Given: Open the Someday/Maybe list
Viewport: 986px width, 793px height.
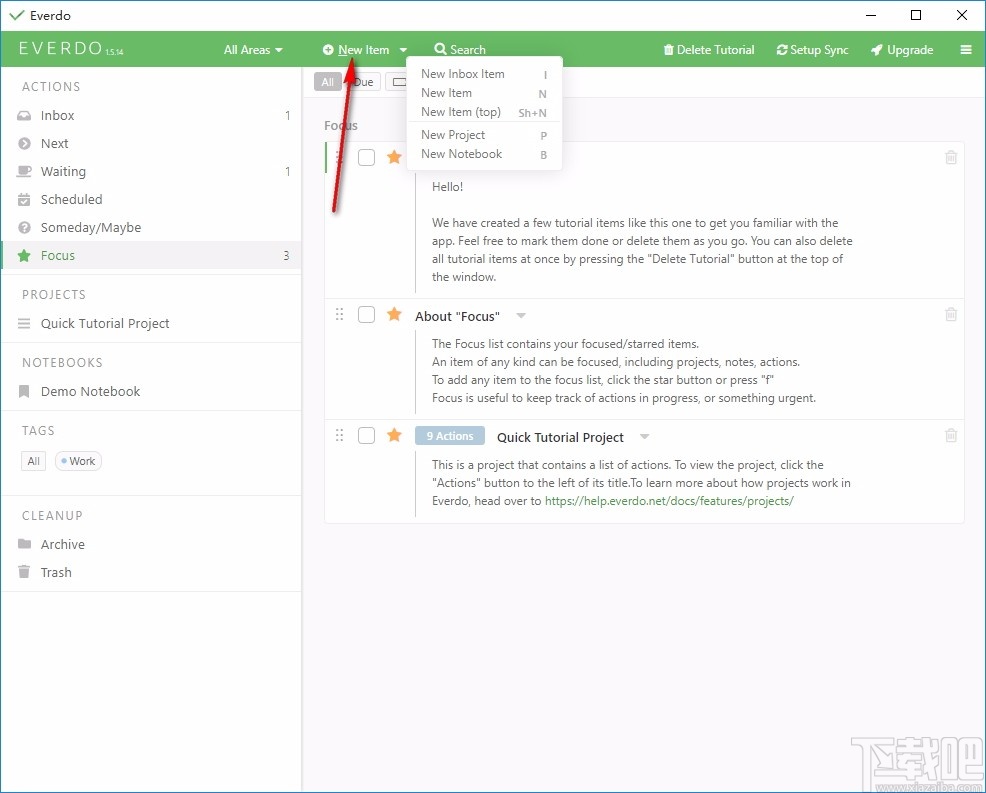Looking at the screenshot, I should click(x=151, y=228).
